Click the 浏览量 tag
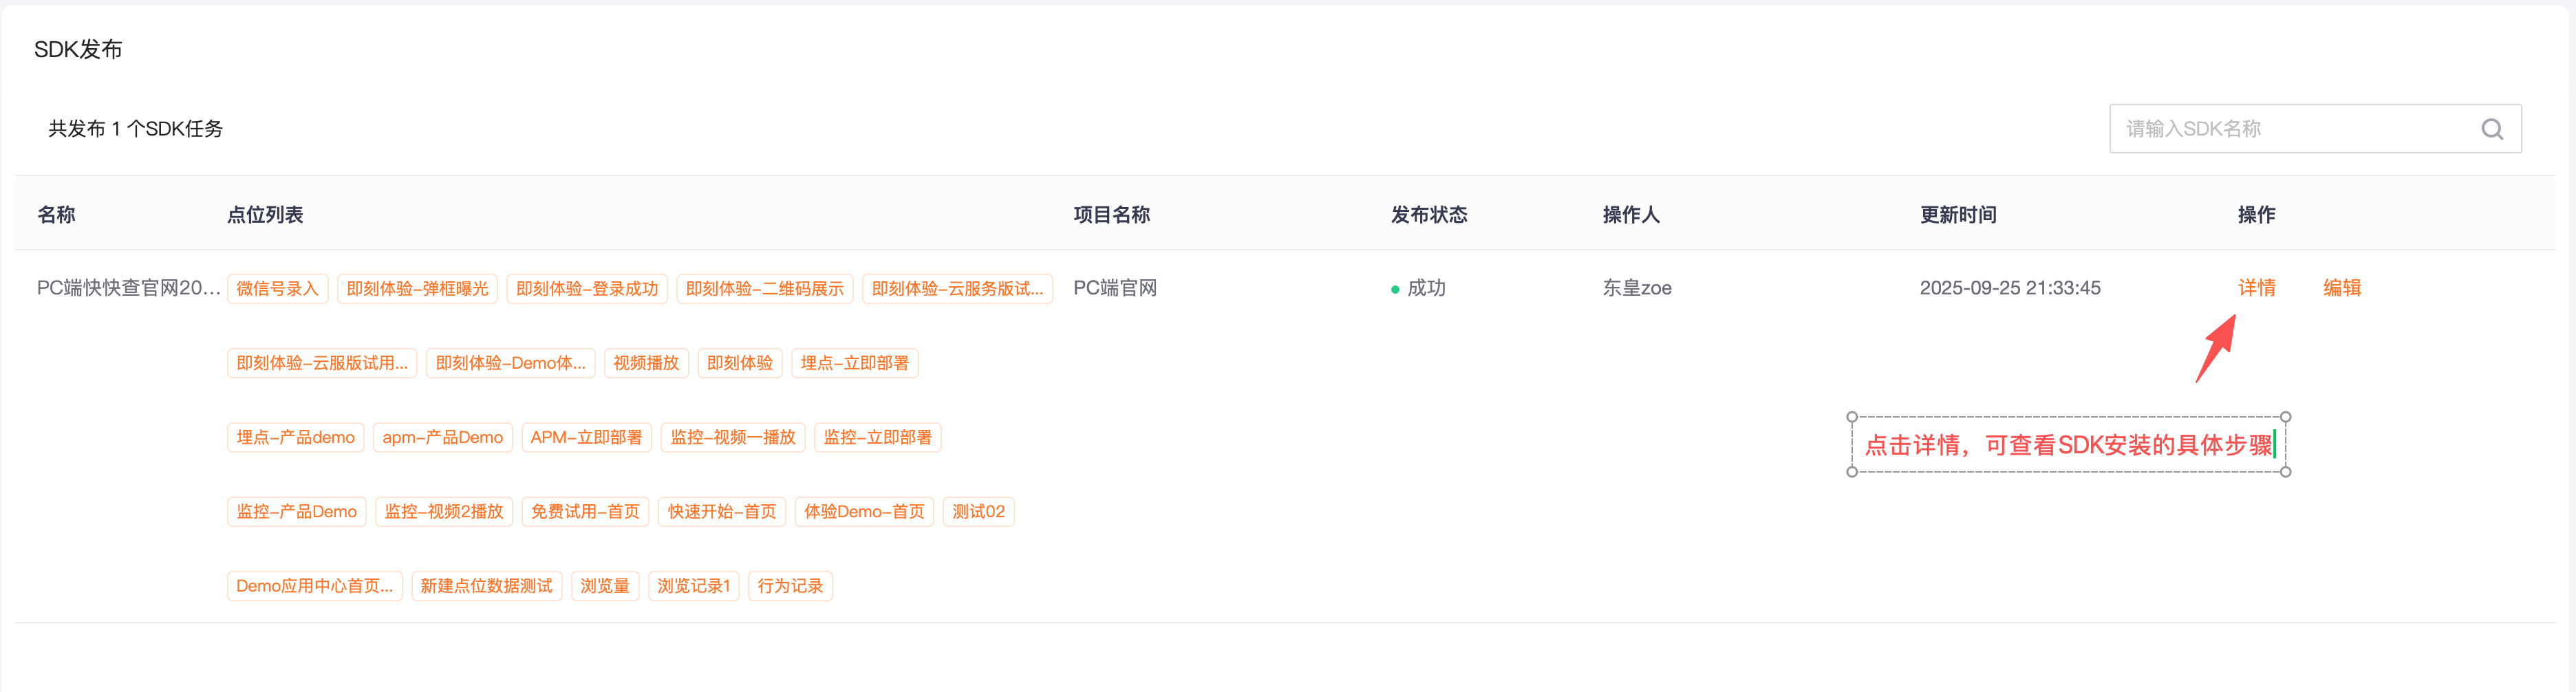This screenshot has height=692, width=2576. 605,586
